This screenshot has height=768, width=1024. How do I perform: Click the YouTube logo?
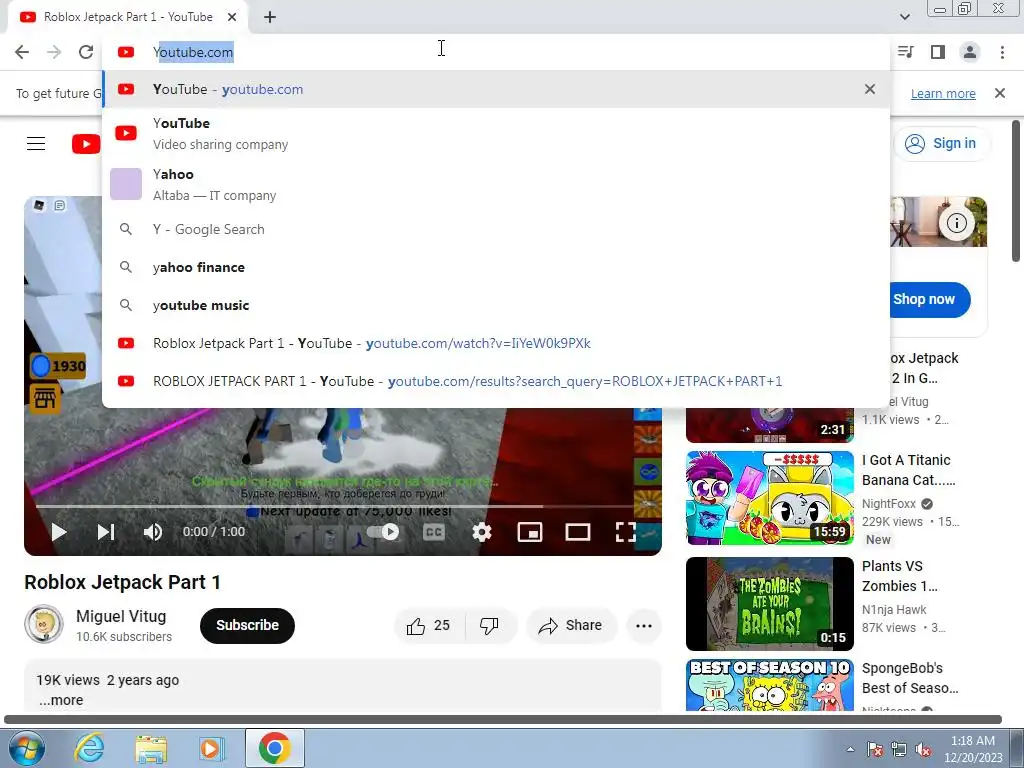coord(86,144)
